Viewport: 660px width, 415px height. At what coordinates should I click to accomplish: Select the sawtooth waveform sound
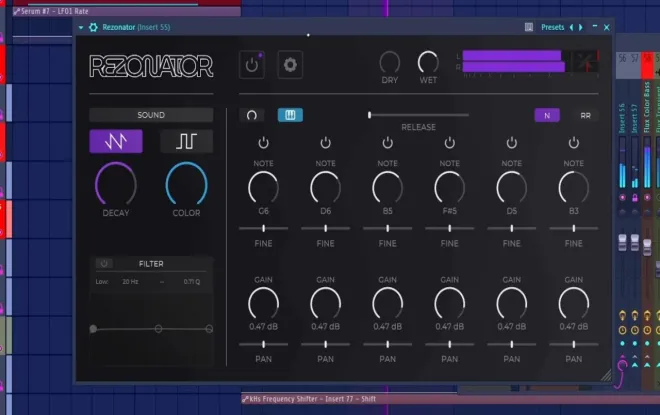[x=116, y=141]
